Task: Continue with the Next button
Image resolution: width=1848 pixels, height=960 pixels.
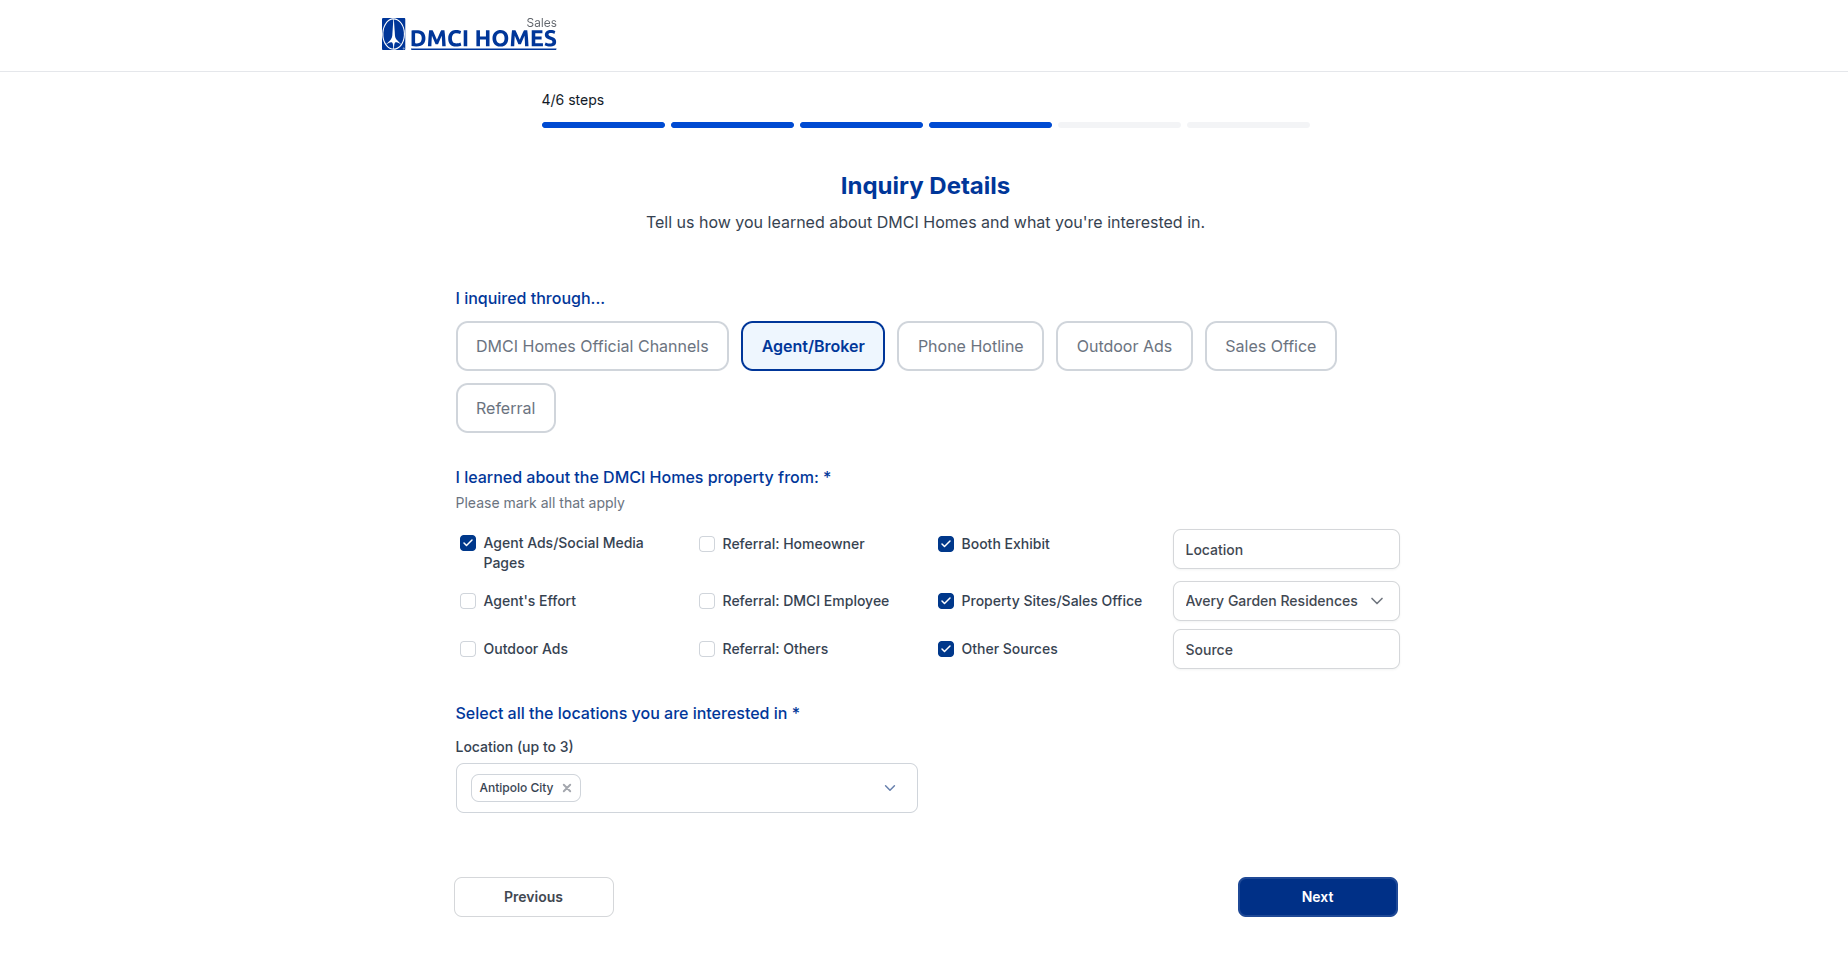Action: 1318,897
